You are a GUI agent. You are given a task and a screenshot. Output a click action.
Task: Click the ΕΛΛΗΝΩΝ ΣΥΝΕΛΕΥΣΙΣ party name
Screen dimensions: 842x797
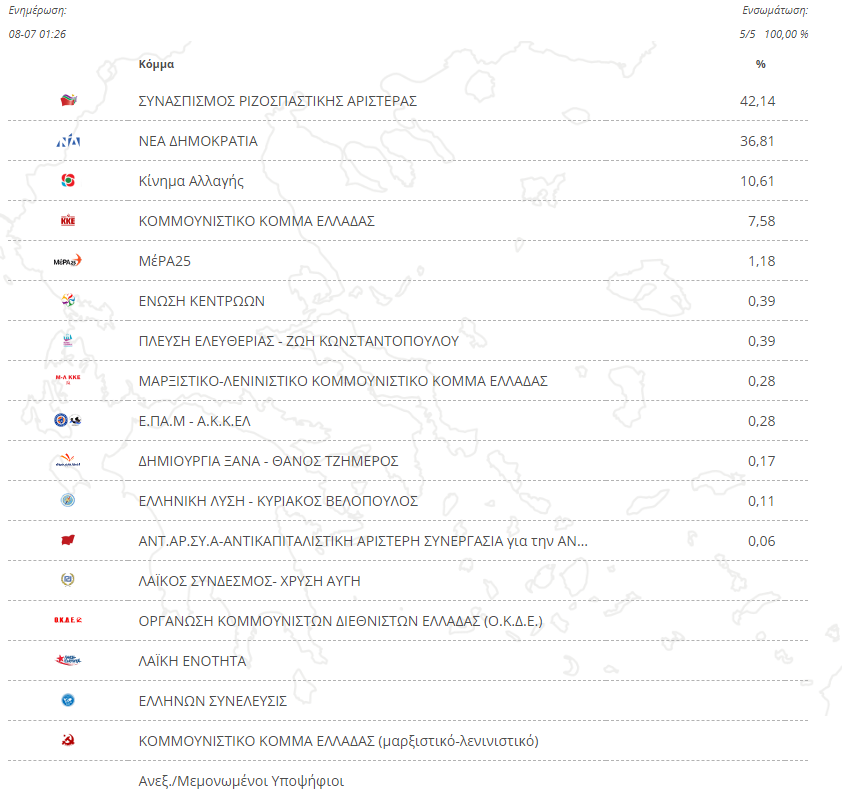pos(212,701)
